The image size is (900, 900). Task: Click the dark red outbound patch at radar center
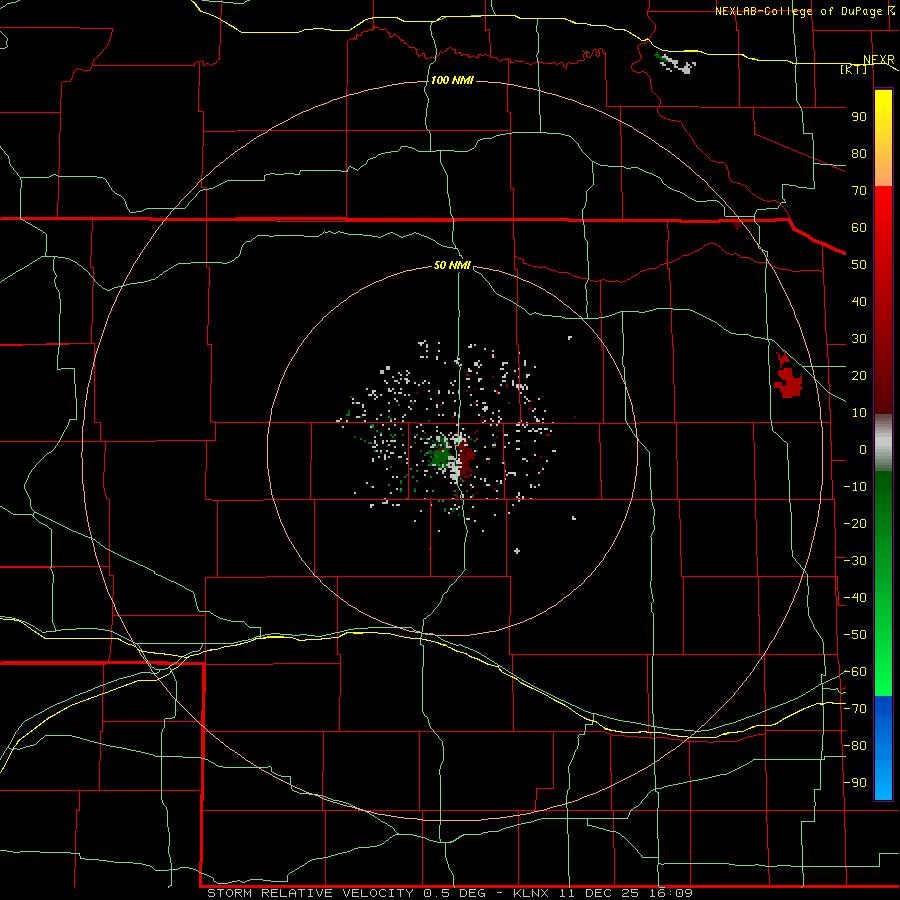click(x=467, y=459)
